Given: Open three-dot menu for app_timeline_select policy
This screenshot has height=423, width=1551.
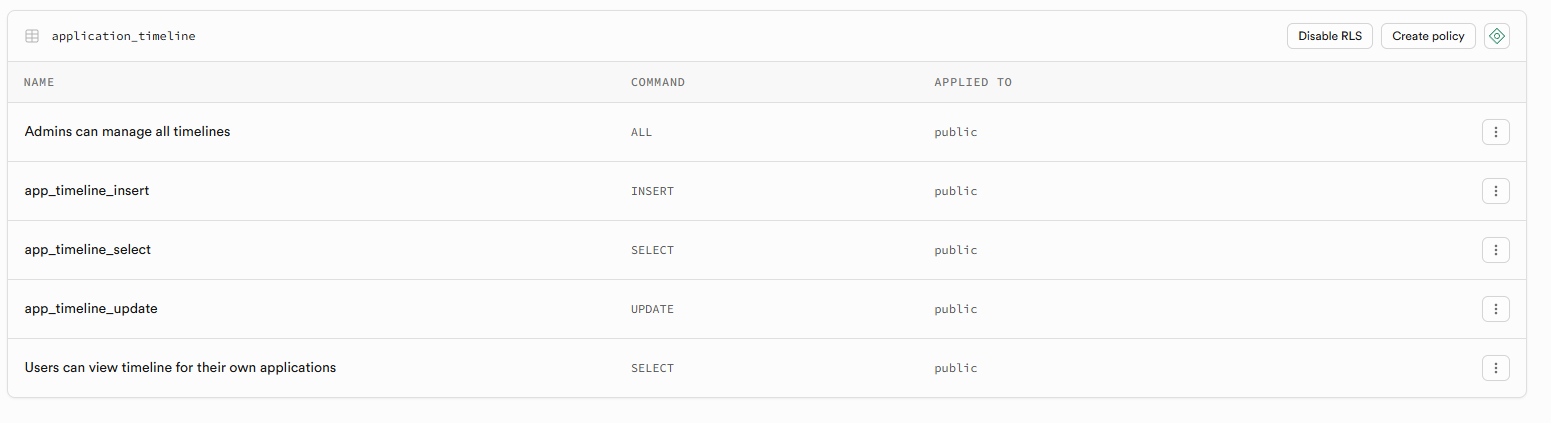Looking at the screenshot, I should point(1495,250).
